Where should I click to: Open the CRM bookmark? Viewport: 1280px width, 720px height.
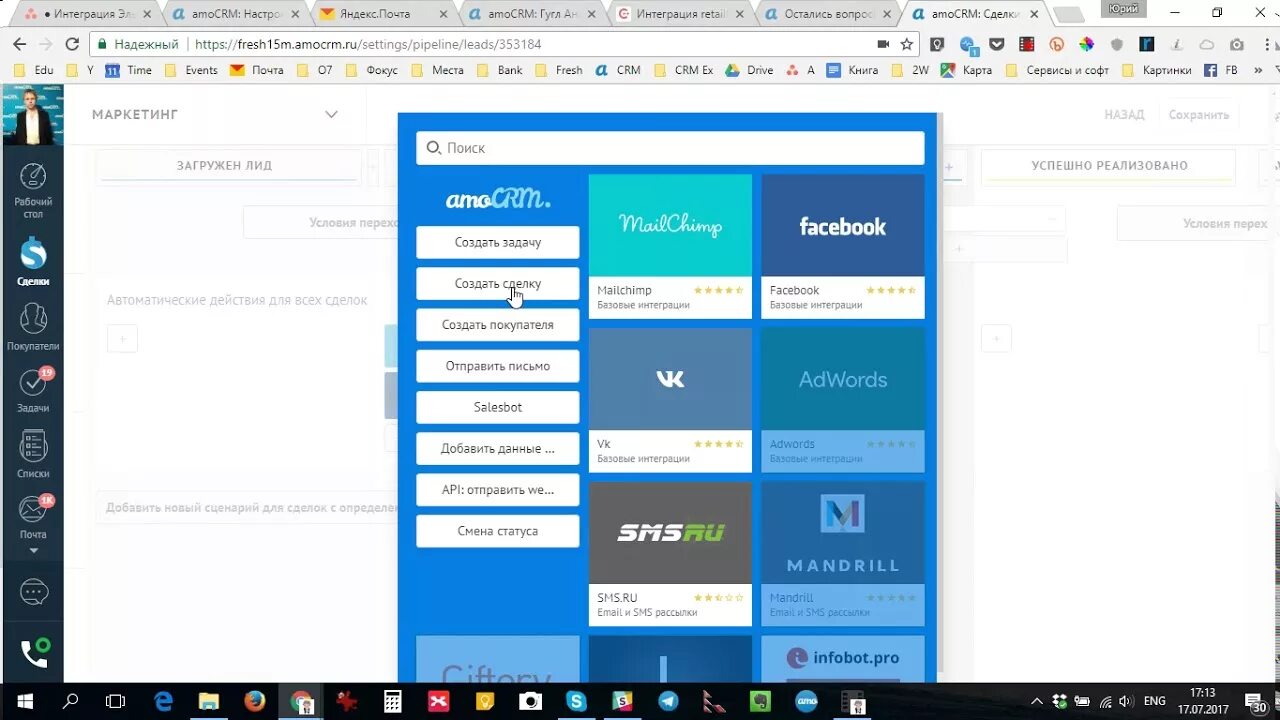[618, 70]
